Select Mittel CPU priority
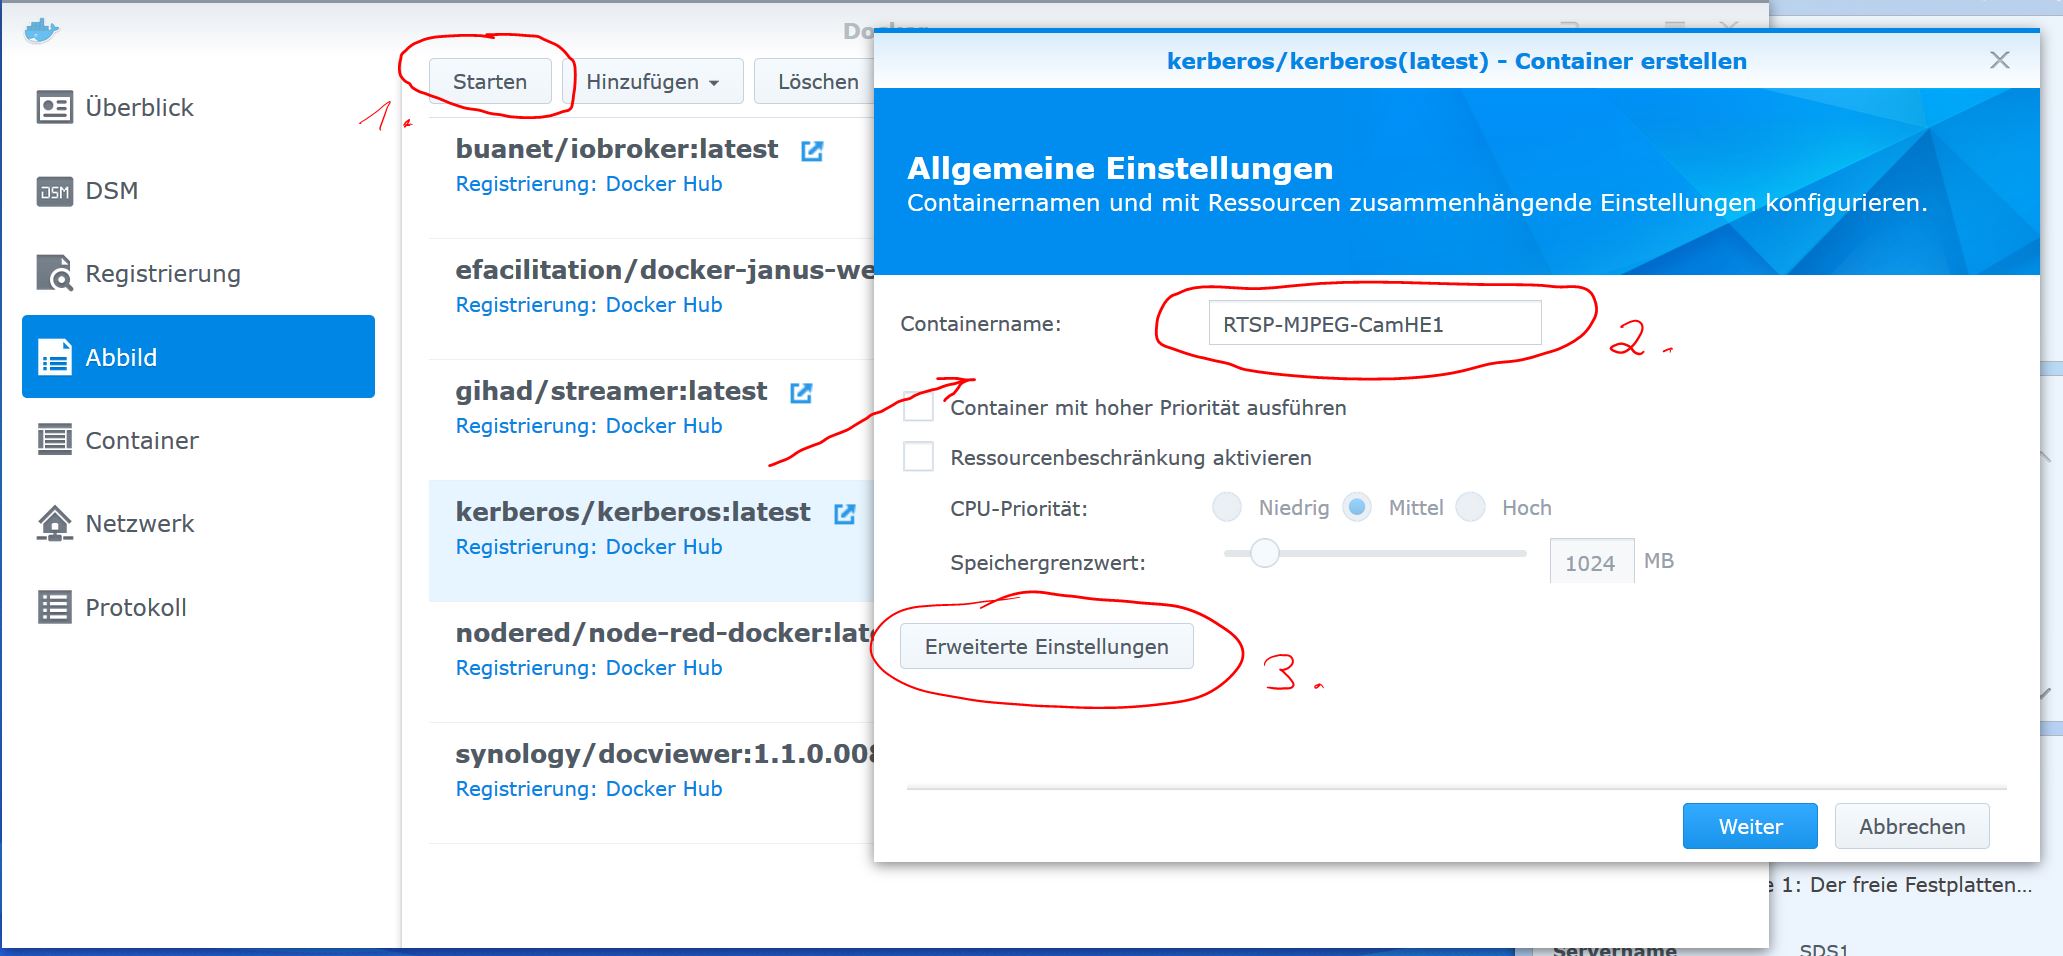The image size is (2063, 956). (x=1357, y=507)
